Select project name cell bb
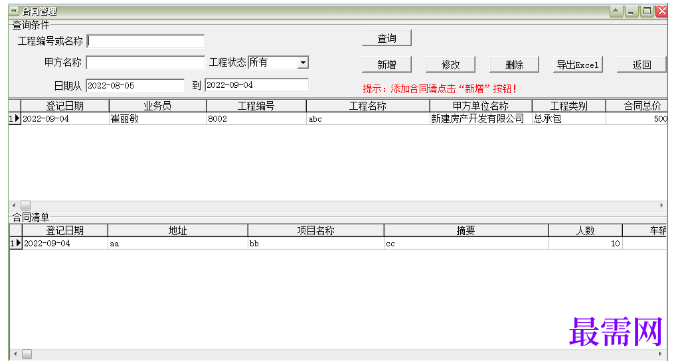Viewport: 681px width, 363px height. pos(316,243)
